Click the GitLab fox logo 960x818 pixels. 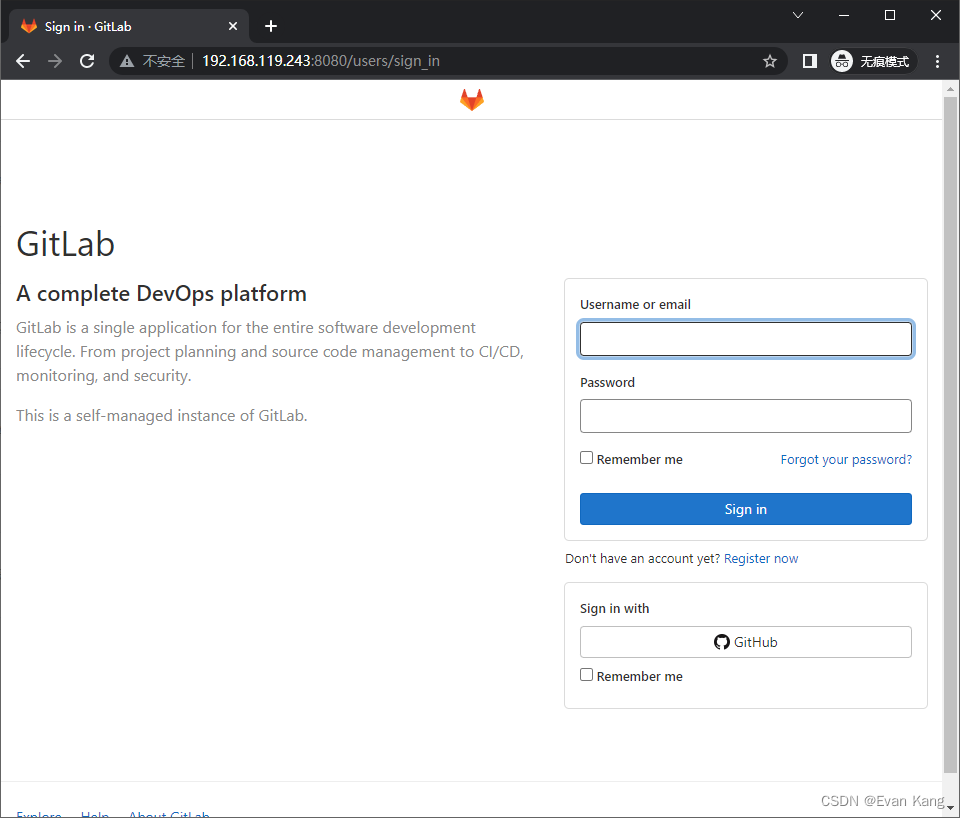point(471,99)
